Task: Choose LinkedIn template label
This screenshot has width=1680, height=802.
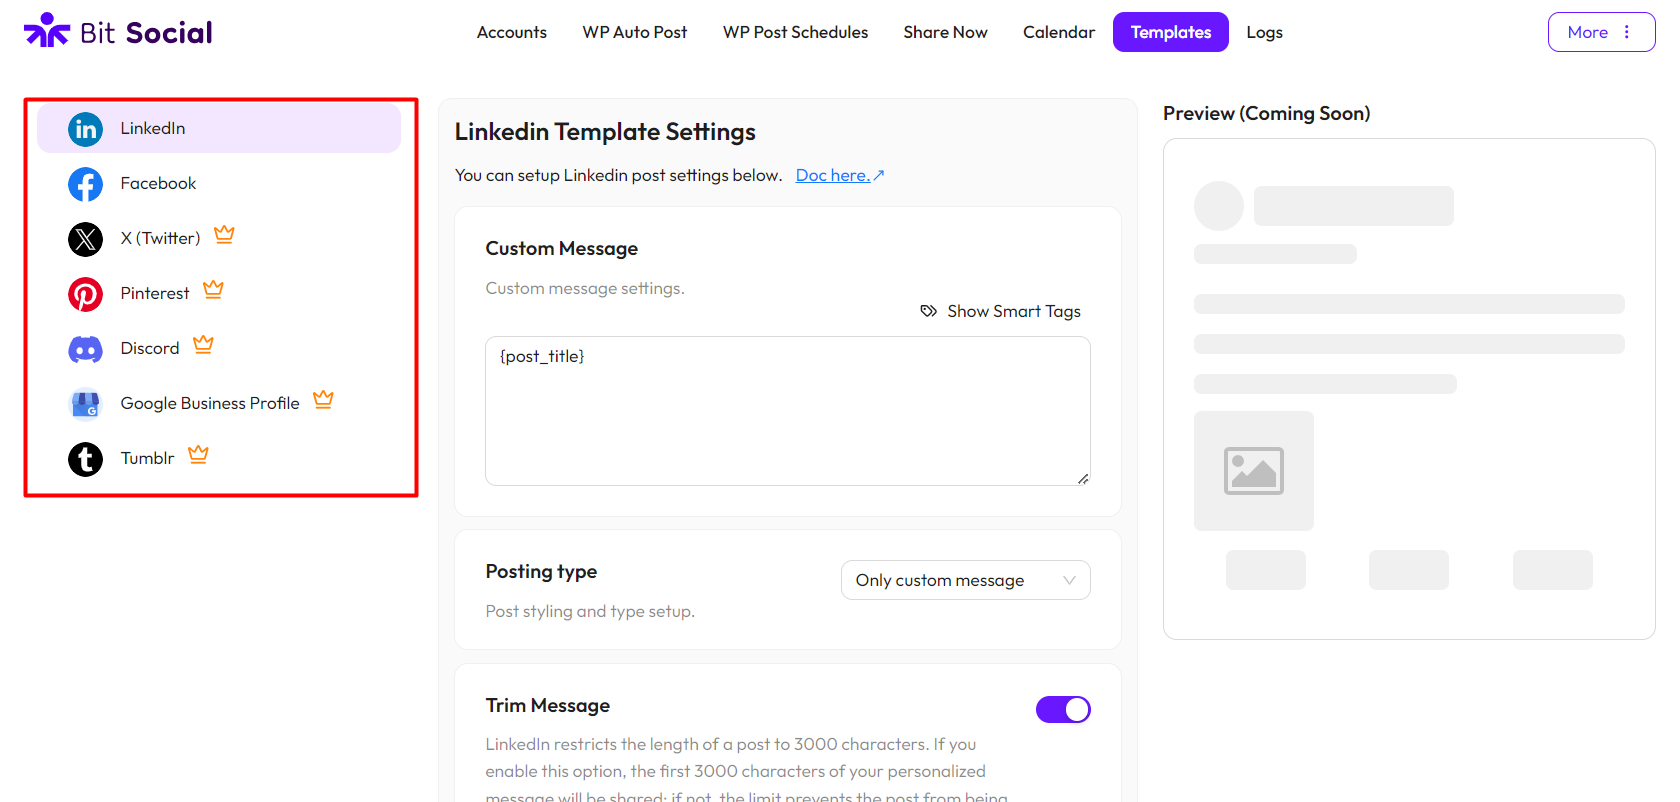Action: [x=153, y=128]
